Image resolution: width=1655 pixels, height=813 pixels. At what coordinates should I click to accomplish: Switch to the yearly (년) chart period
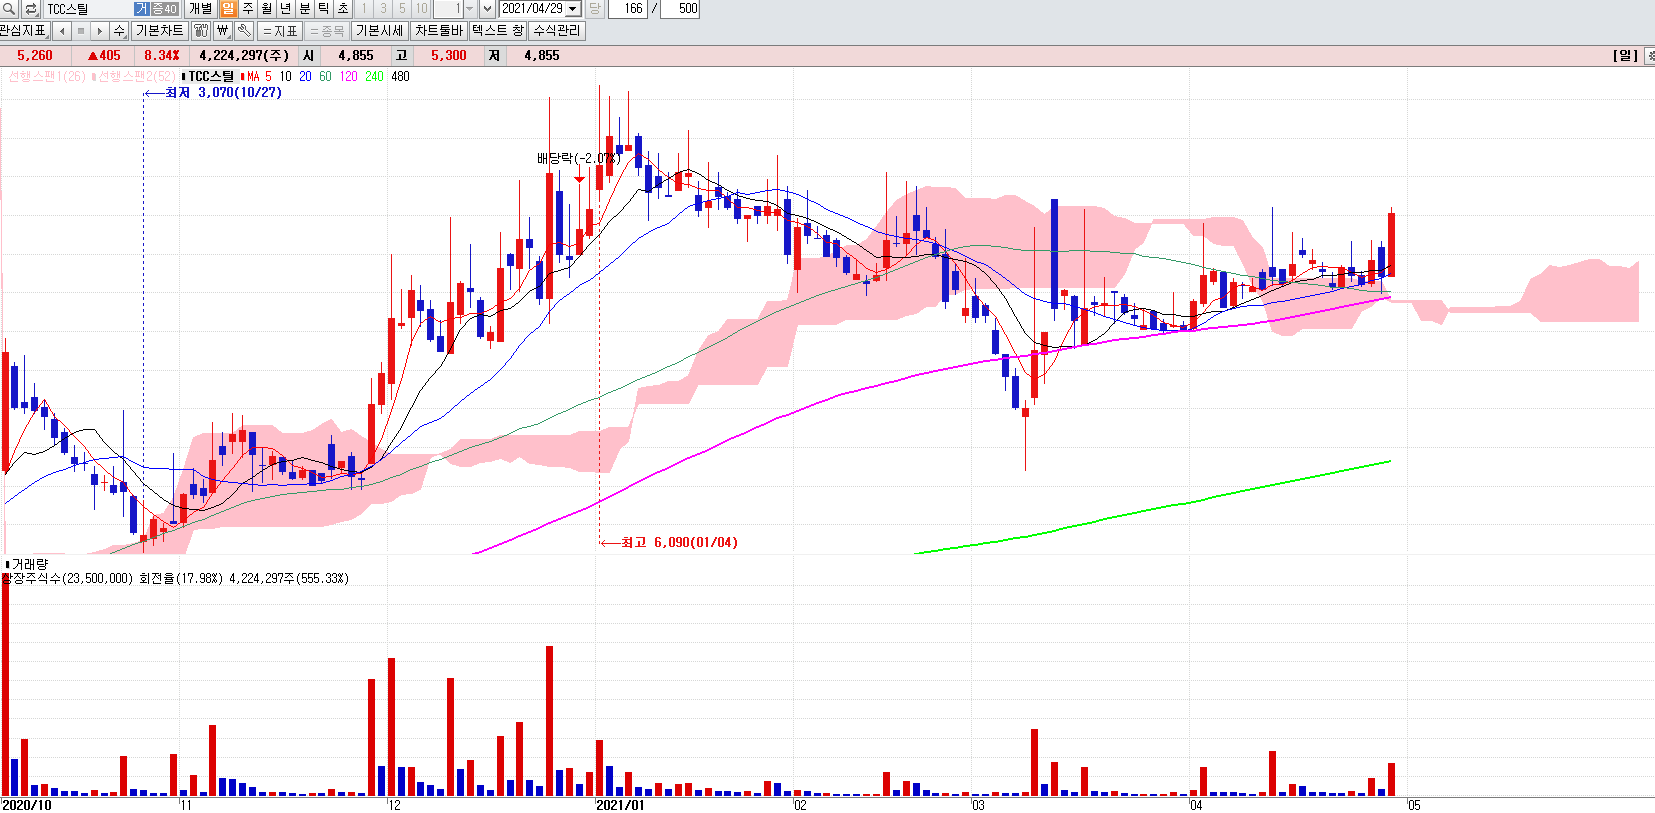click(x=285, y=9)
